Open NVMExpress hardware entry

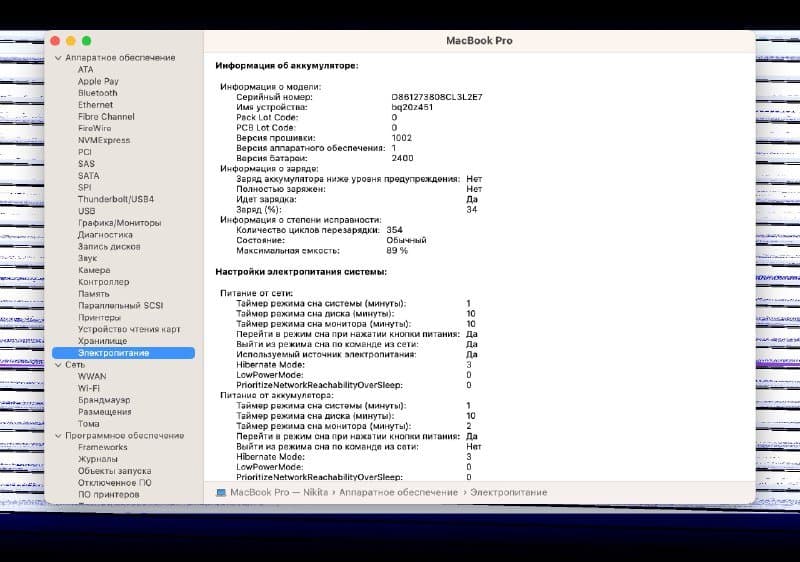coord(104,140)
